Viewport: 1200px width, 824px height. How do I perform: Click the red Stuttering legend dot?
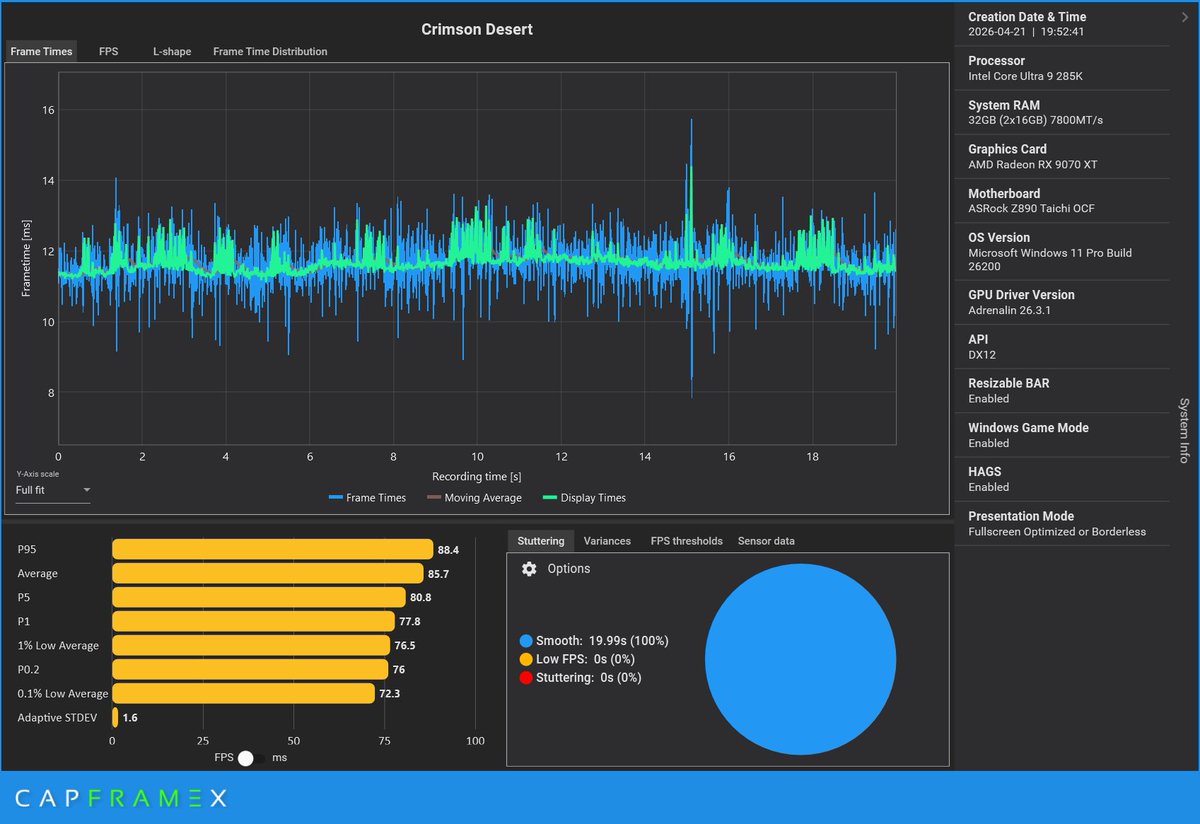[526, 678]
